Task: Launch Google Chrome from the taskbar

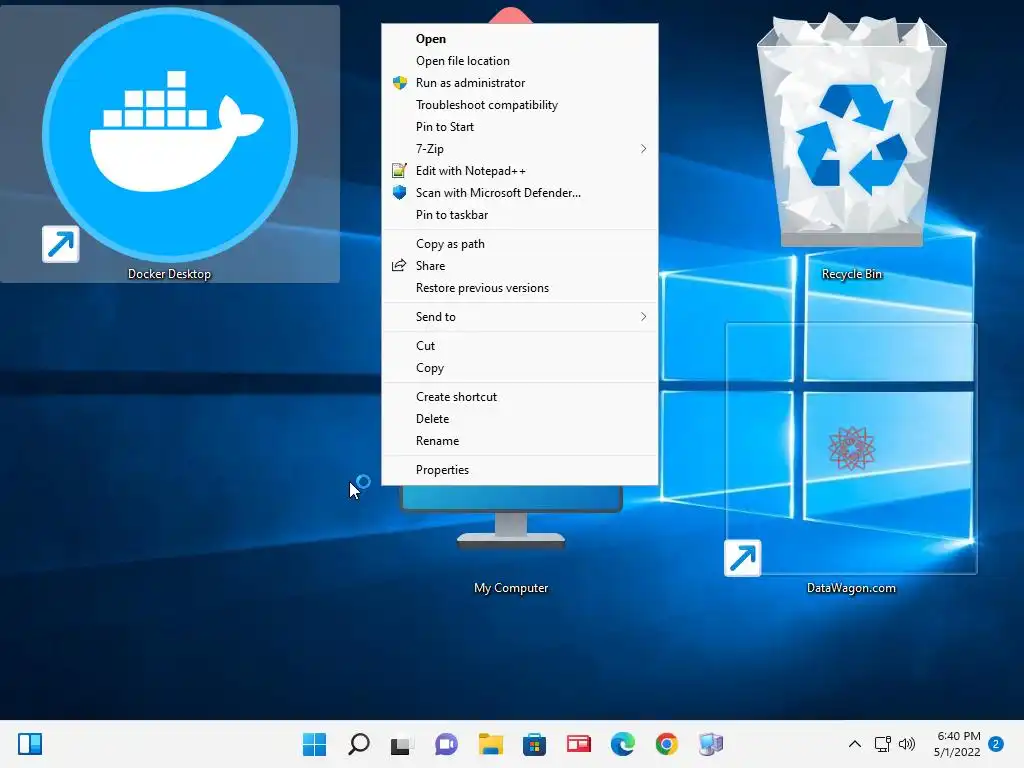Action: 667,744
